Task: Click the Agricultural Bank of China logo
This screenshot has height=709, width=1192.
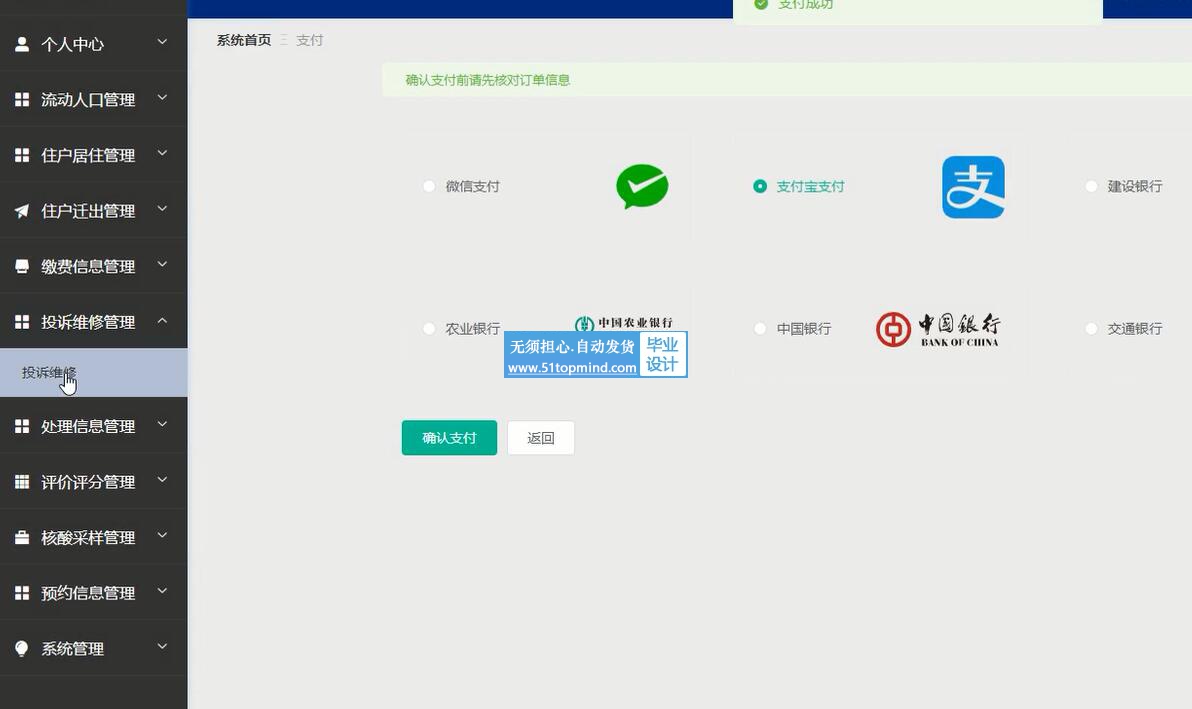Action: pos(623,324)
